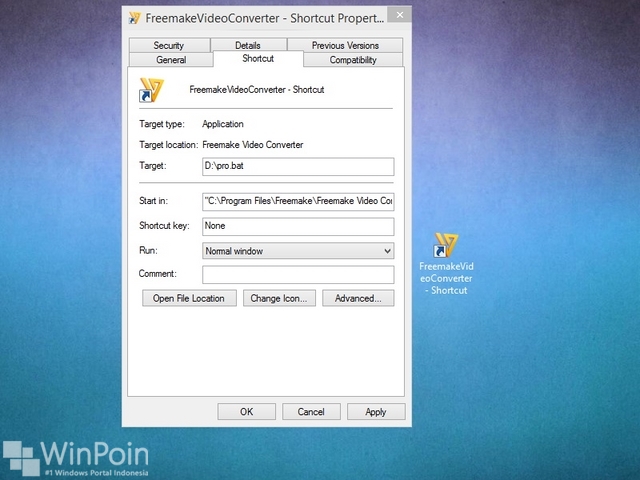
Task: Click the Freemake icon in the dialog title bar
Action: 135,18
